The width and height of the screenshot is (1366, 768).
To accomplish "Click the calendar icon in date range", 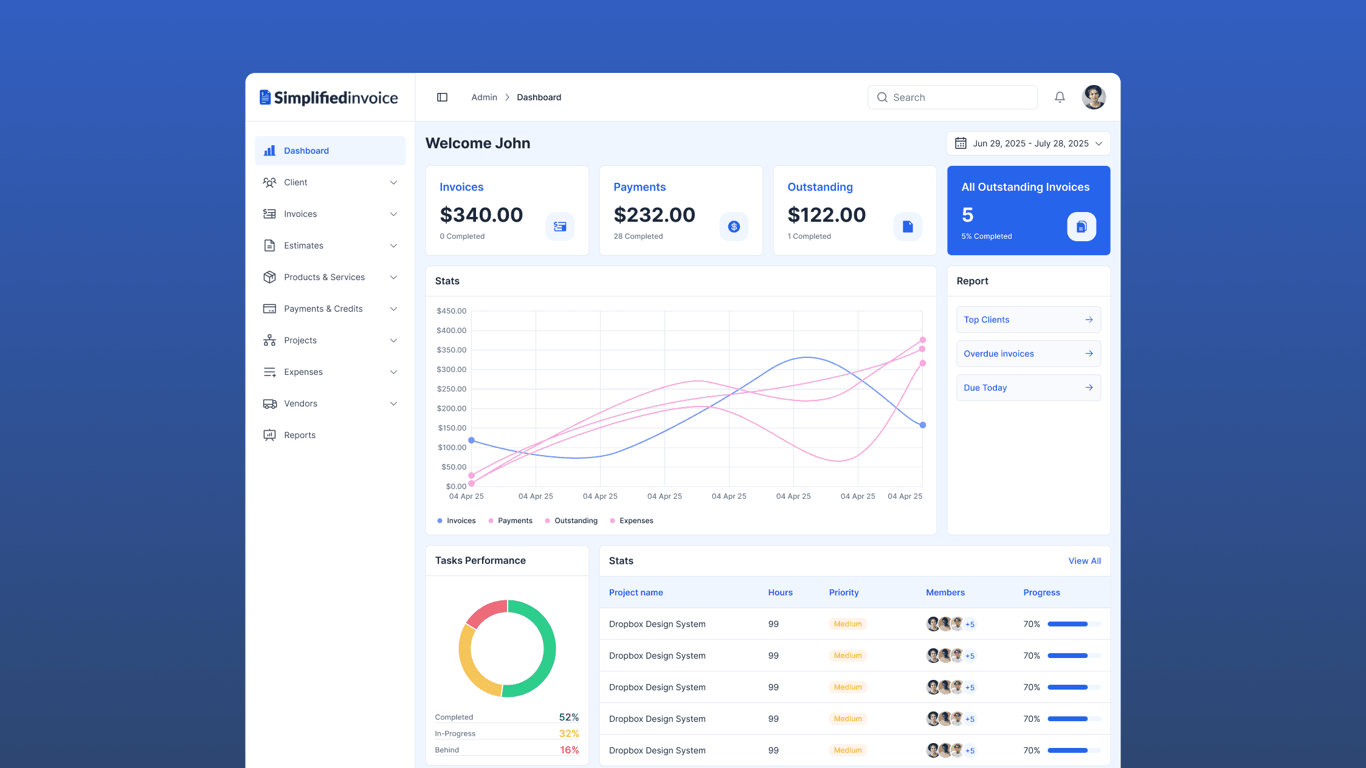I will coord(961,143).
